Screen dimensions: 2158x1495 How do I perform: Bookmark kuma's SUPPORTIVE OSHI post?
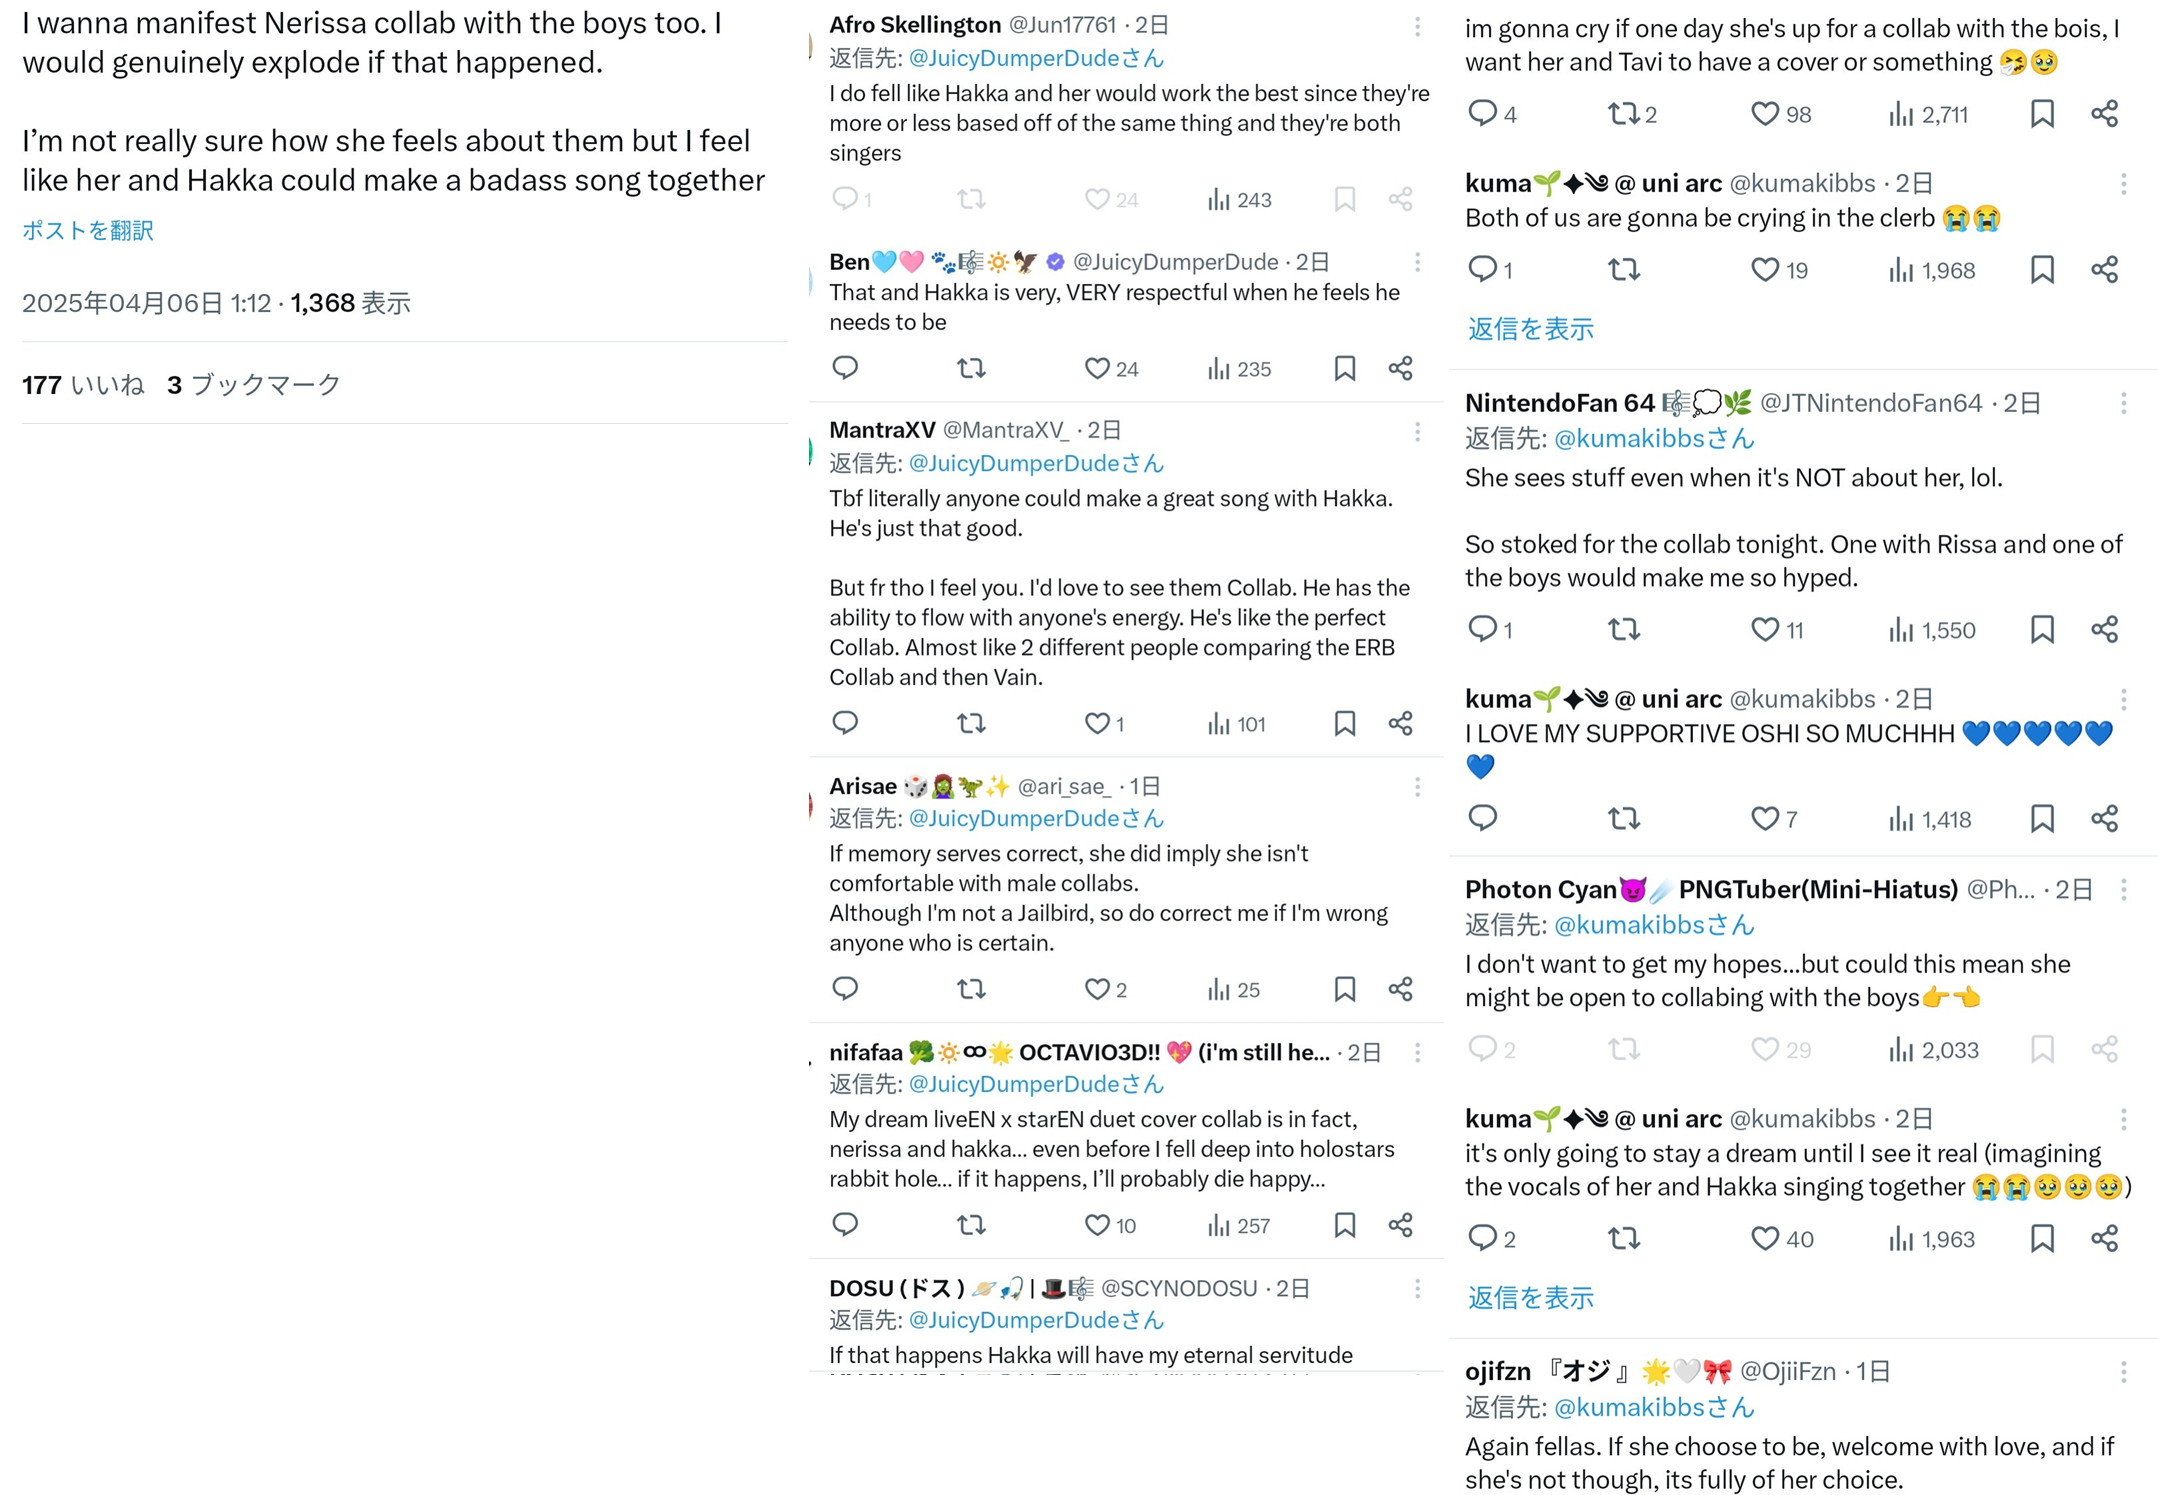tap(2042, 819)
